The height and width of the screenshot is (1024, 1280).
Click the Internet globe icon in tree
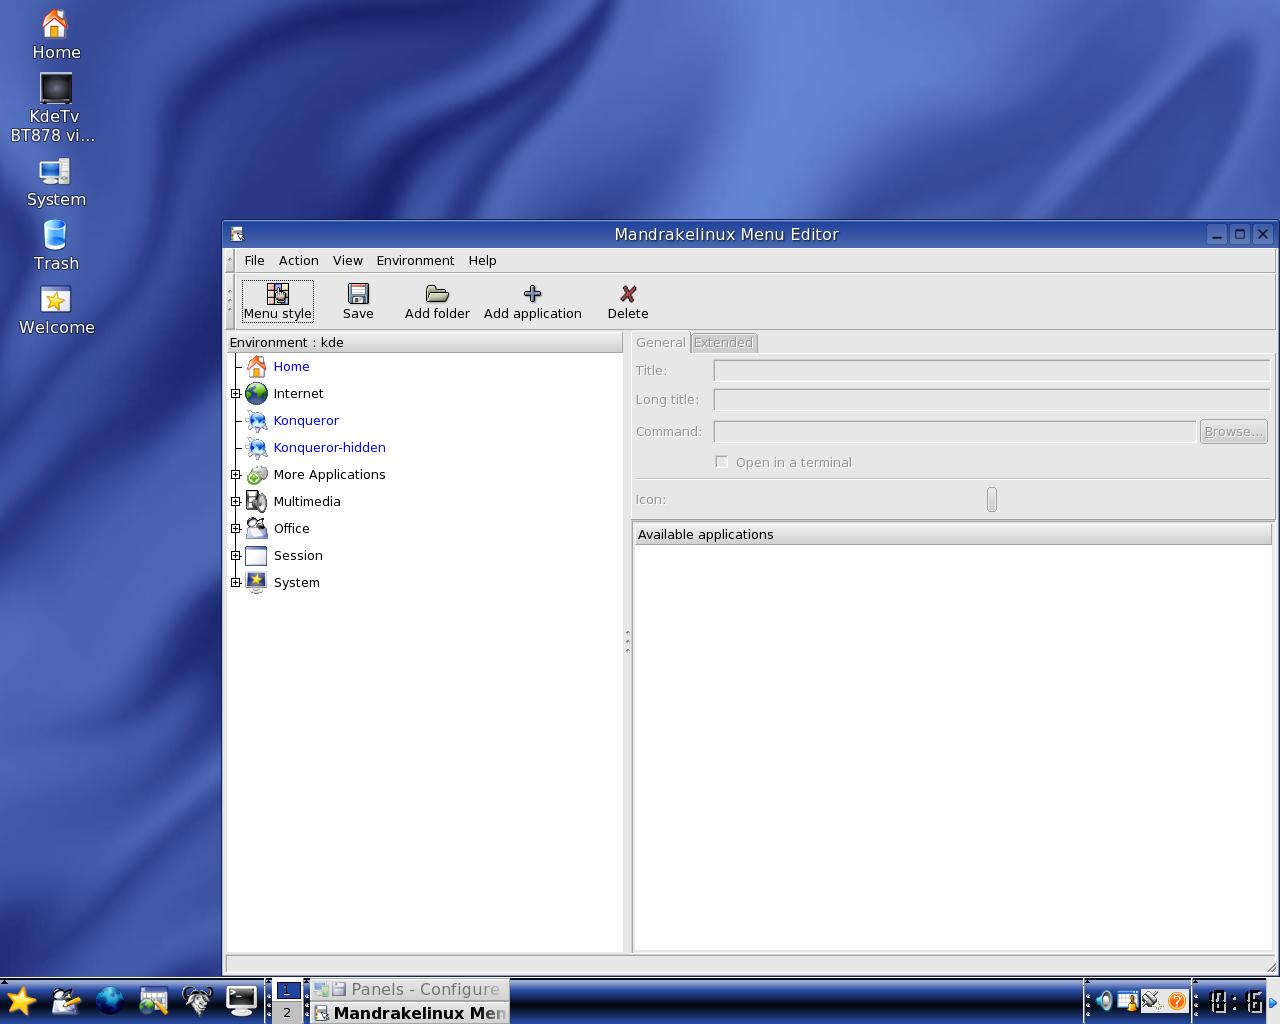(257, 393)
